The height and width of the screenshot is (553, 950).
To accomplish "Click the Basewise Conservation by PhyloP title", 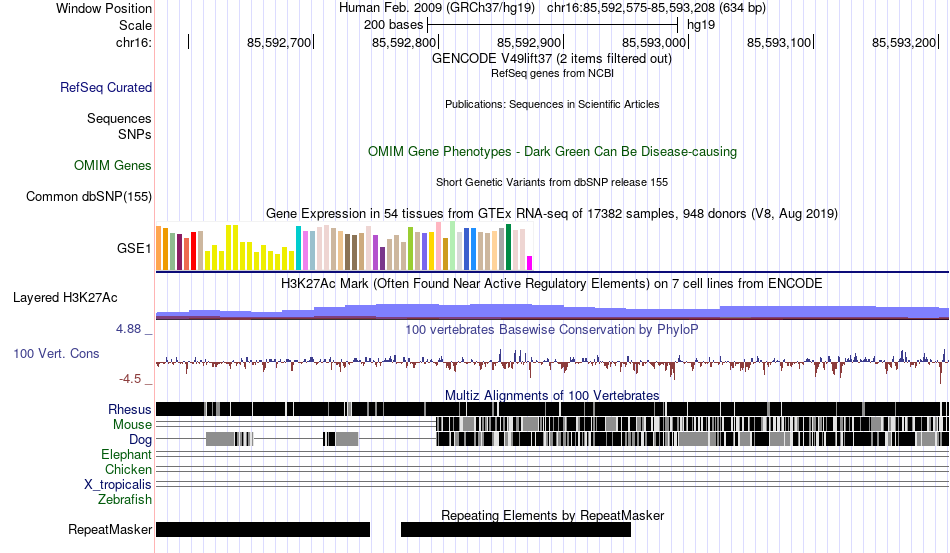I will (x=552, y=329).
